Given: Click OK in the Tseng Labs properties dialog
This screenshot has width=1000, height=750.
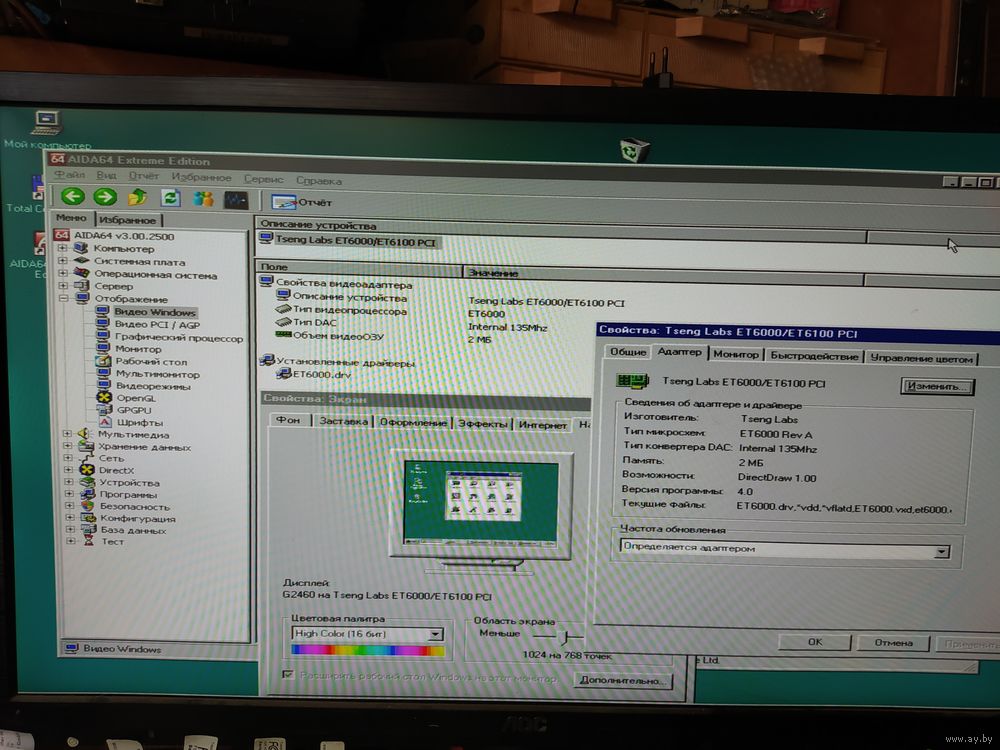Looking at the screenshot, I should pyautogui.click(x=814, y=642).
